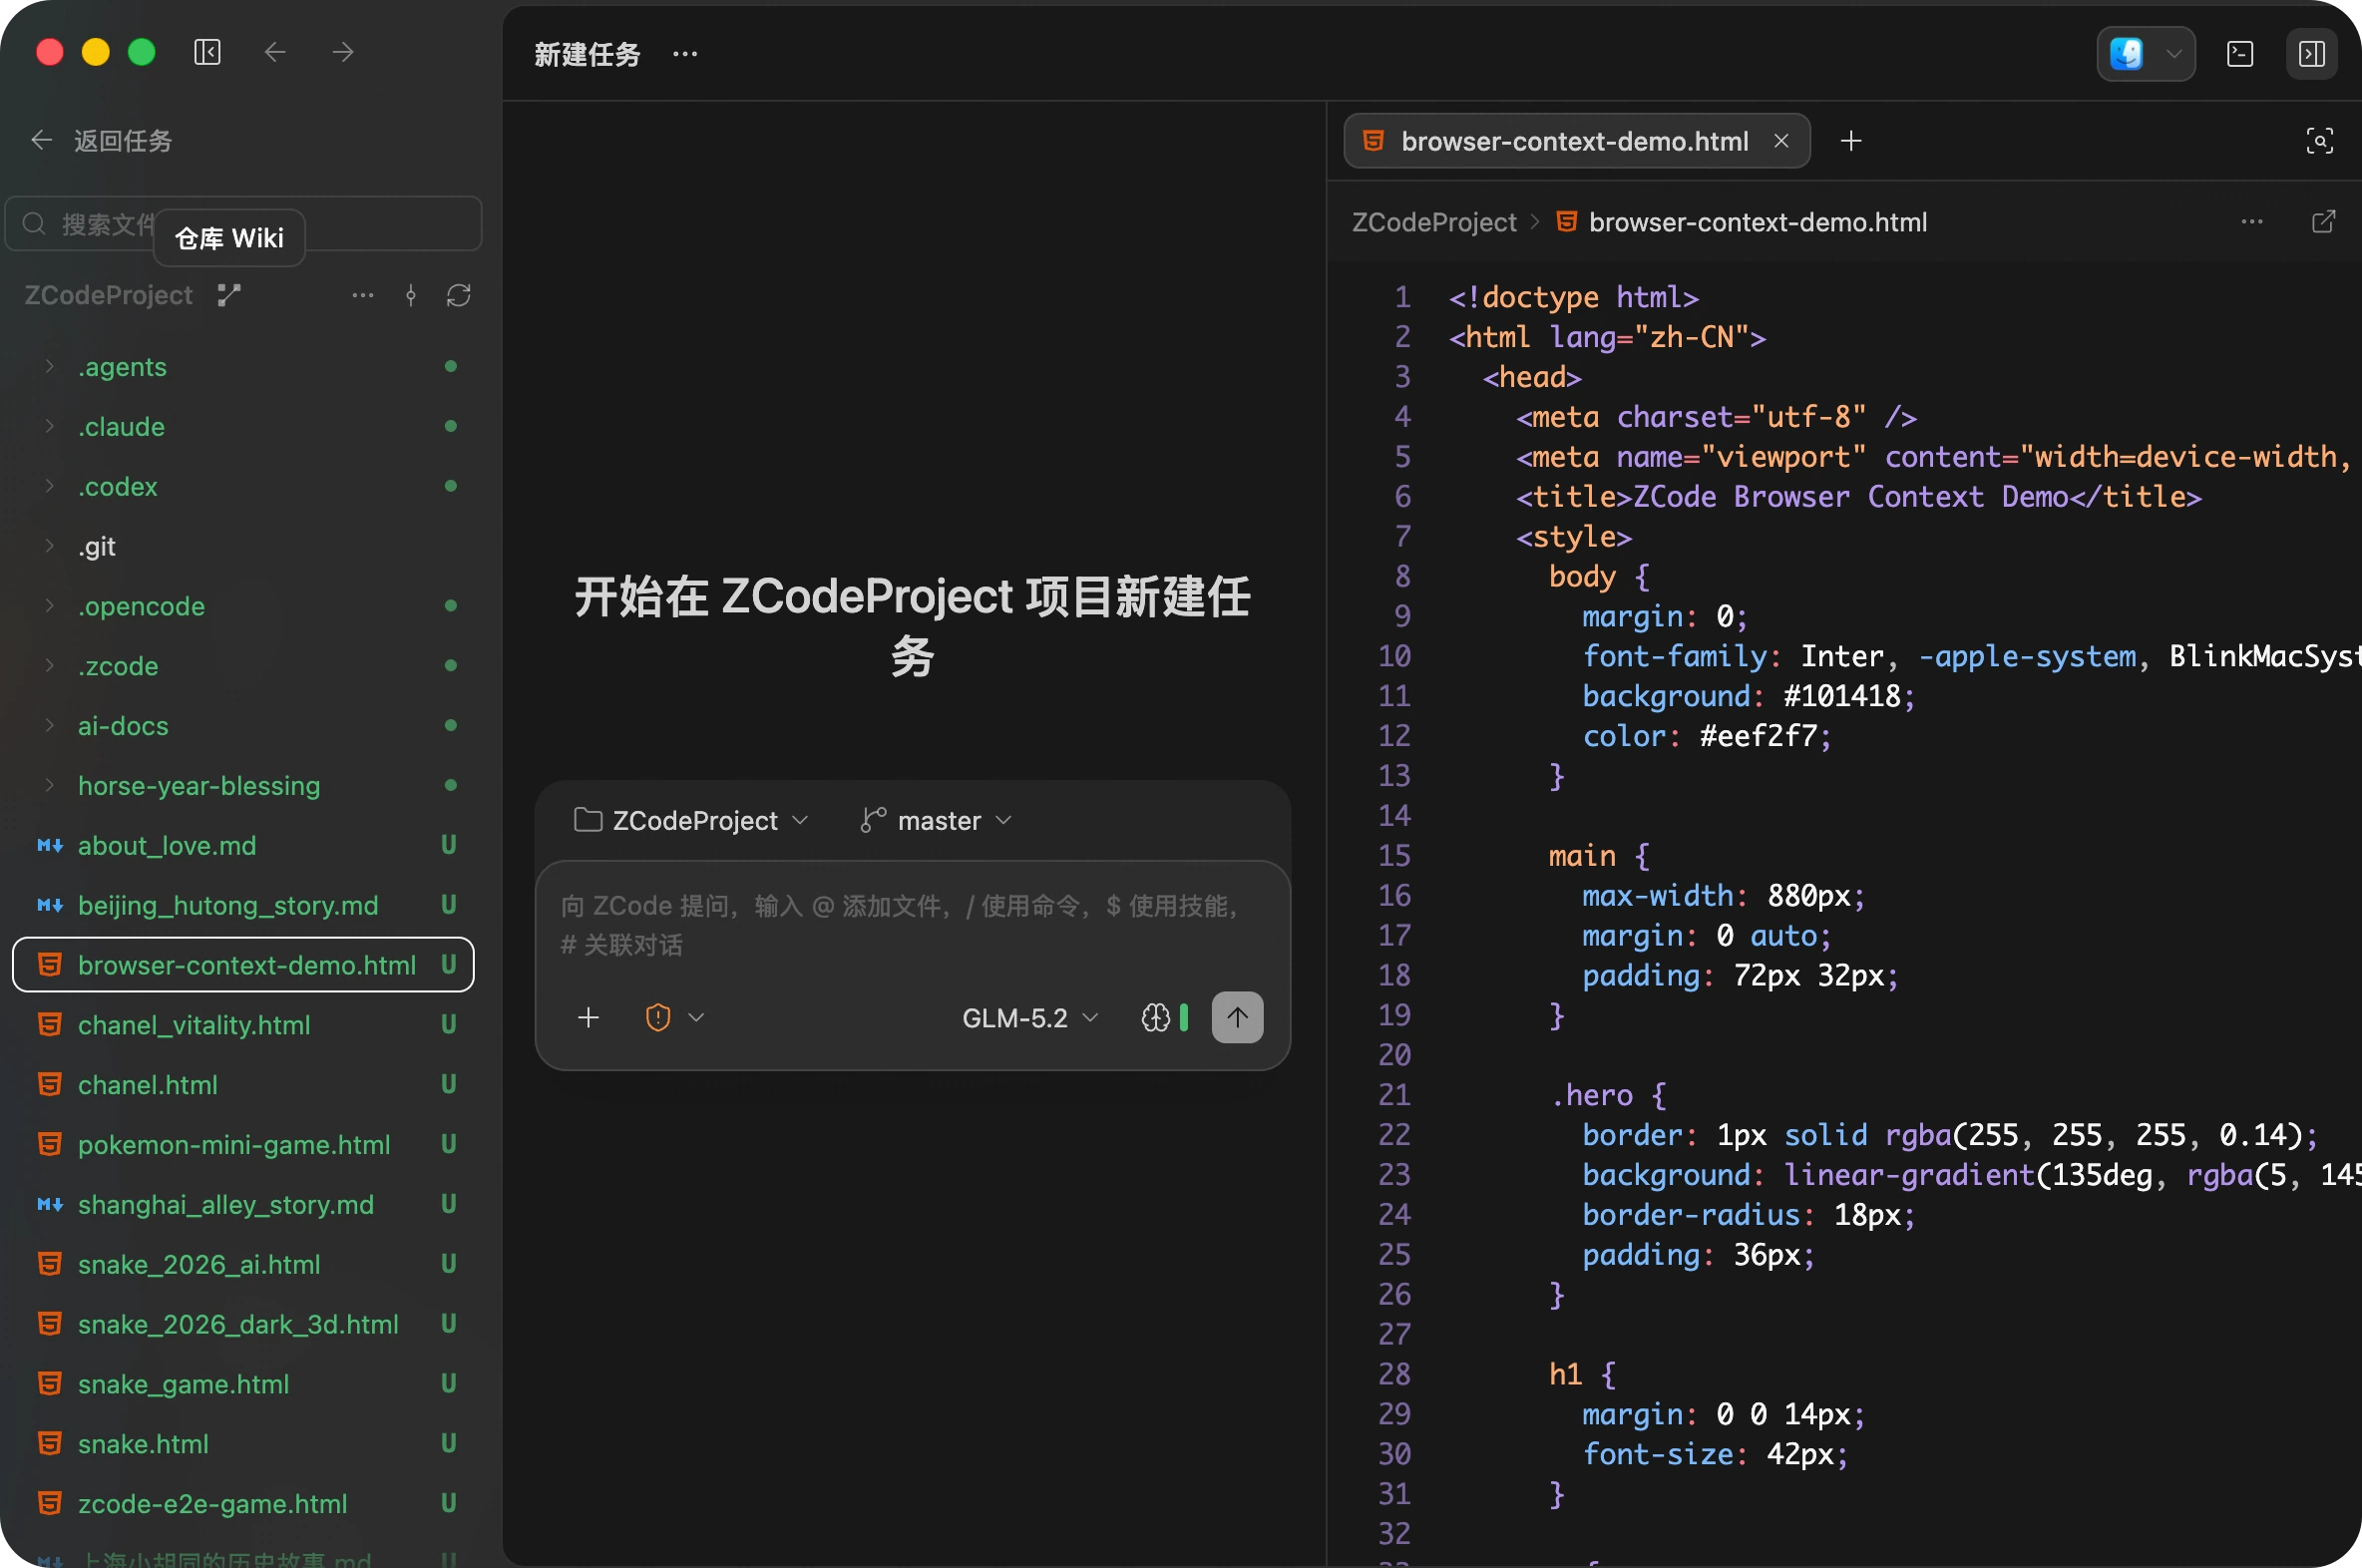
Task: Open the permission shield mode dropdown
Action: pyautogui.click(x=675, y=1018)
